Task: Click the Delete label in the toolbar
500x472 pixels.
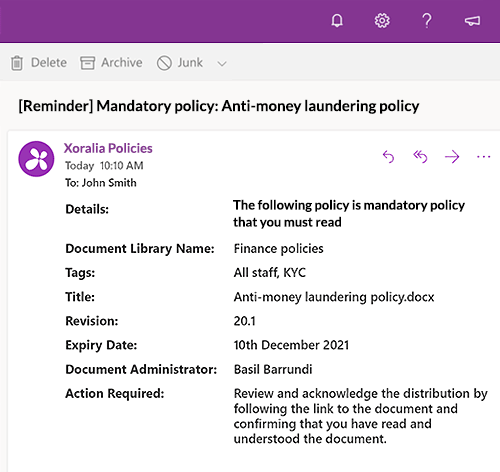Action: point(49,63)
